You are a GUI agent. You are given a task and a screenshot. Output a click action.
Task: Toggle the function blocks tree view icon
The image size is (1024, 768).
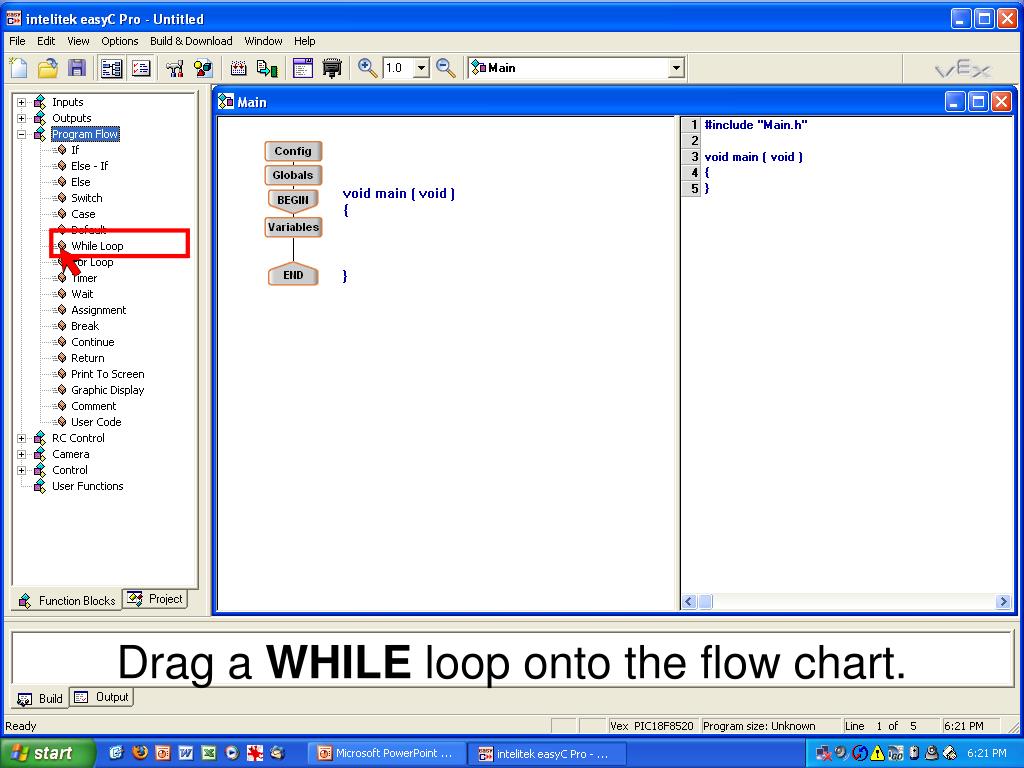pos(112,68)
